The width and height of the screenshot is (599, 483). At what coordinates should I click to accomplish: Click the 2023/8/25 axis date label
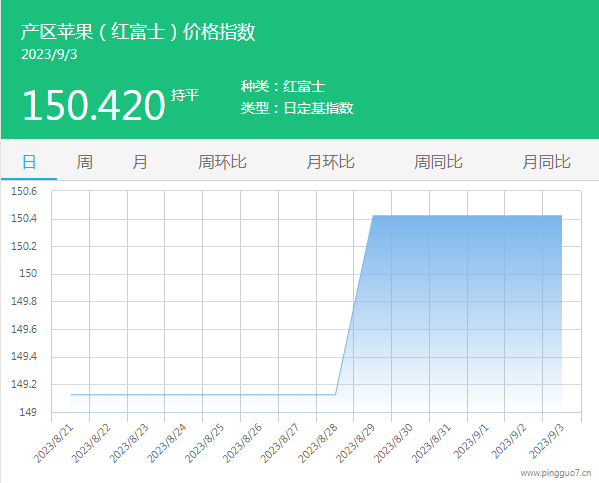click(204, 444)
